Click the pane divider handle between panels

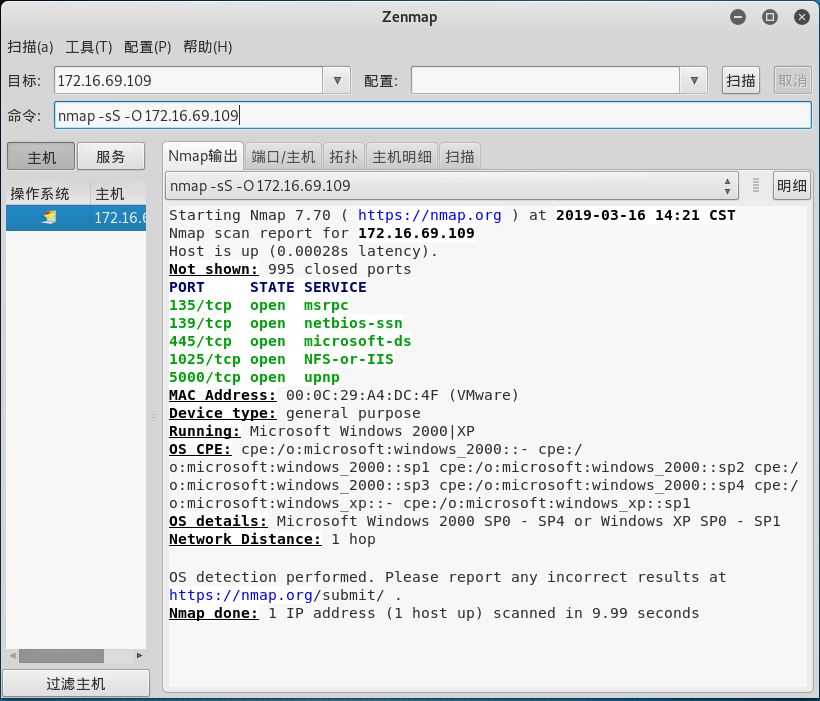pos(154,417)
